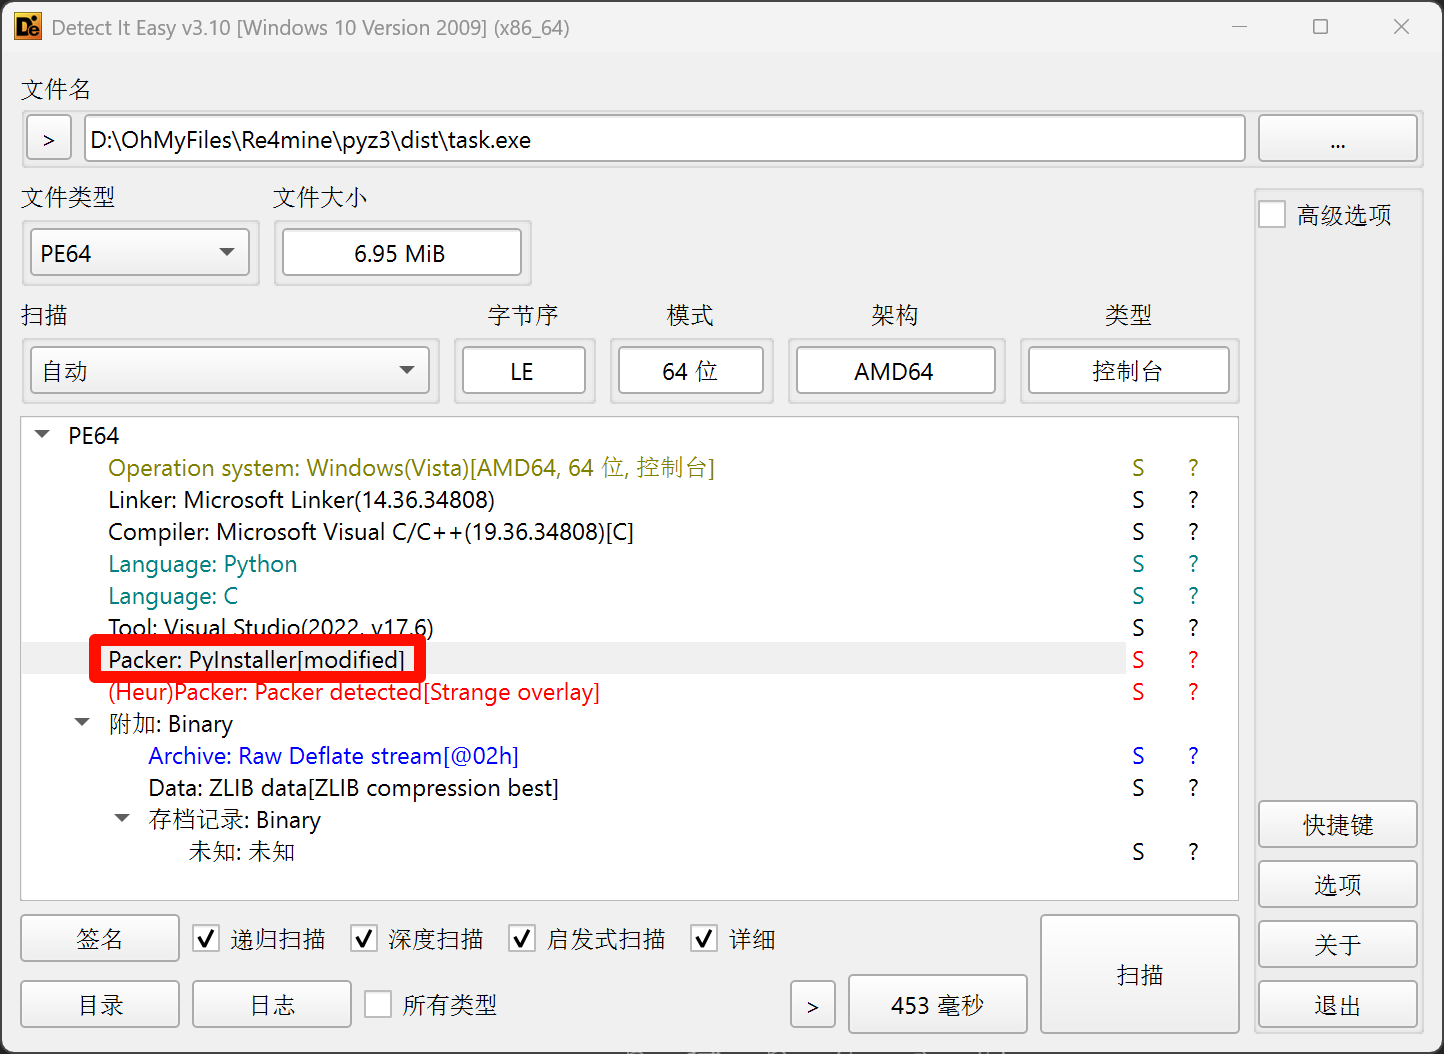The width and height of the screenshot is (1444, 1054).
Task: Click the S in the (Heur)Packer row
Action: pos(1138,692)
